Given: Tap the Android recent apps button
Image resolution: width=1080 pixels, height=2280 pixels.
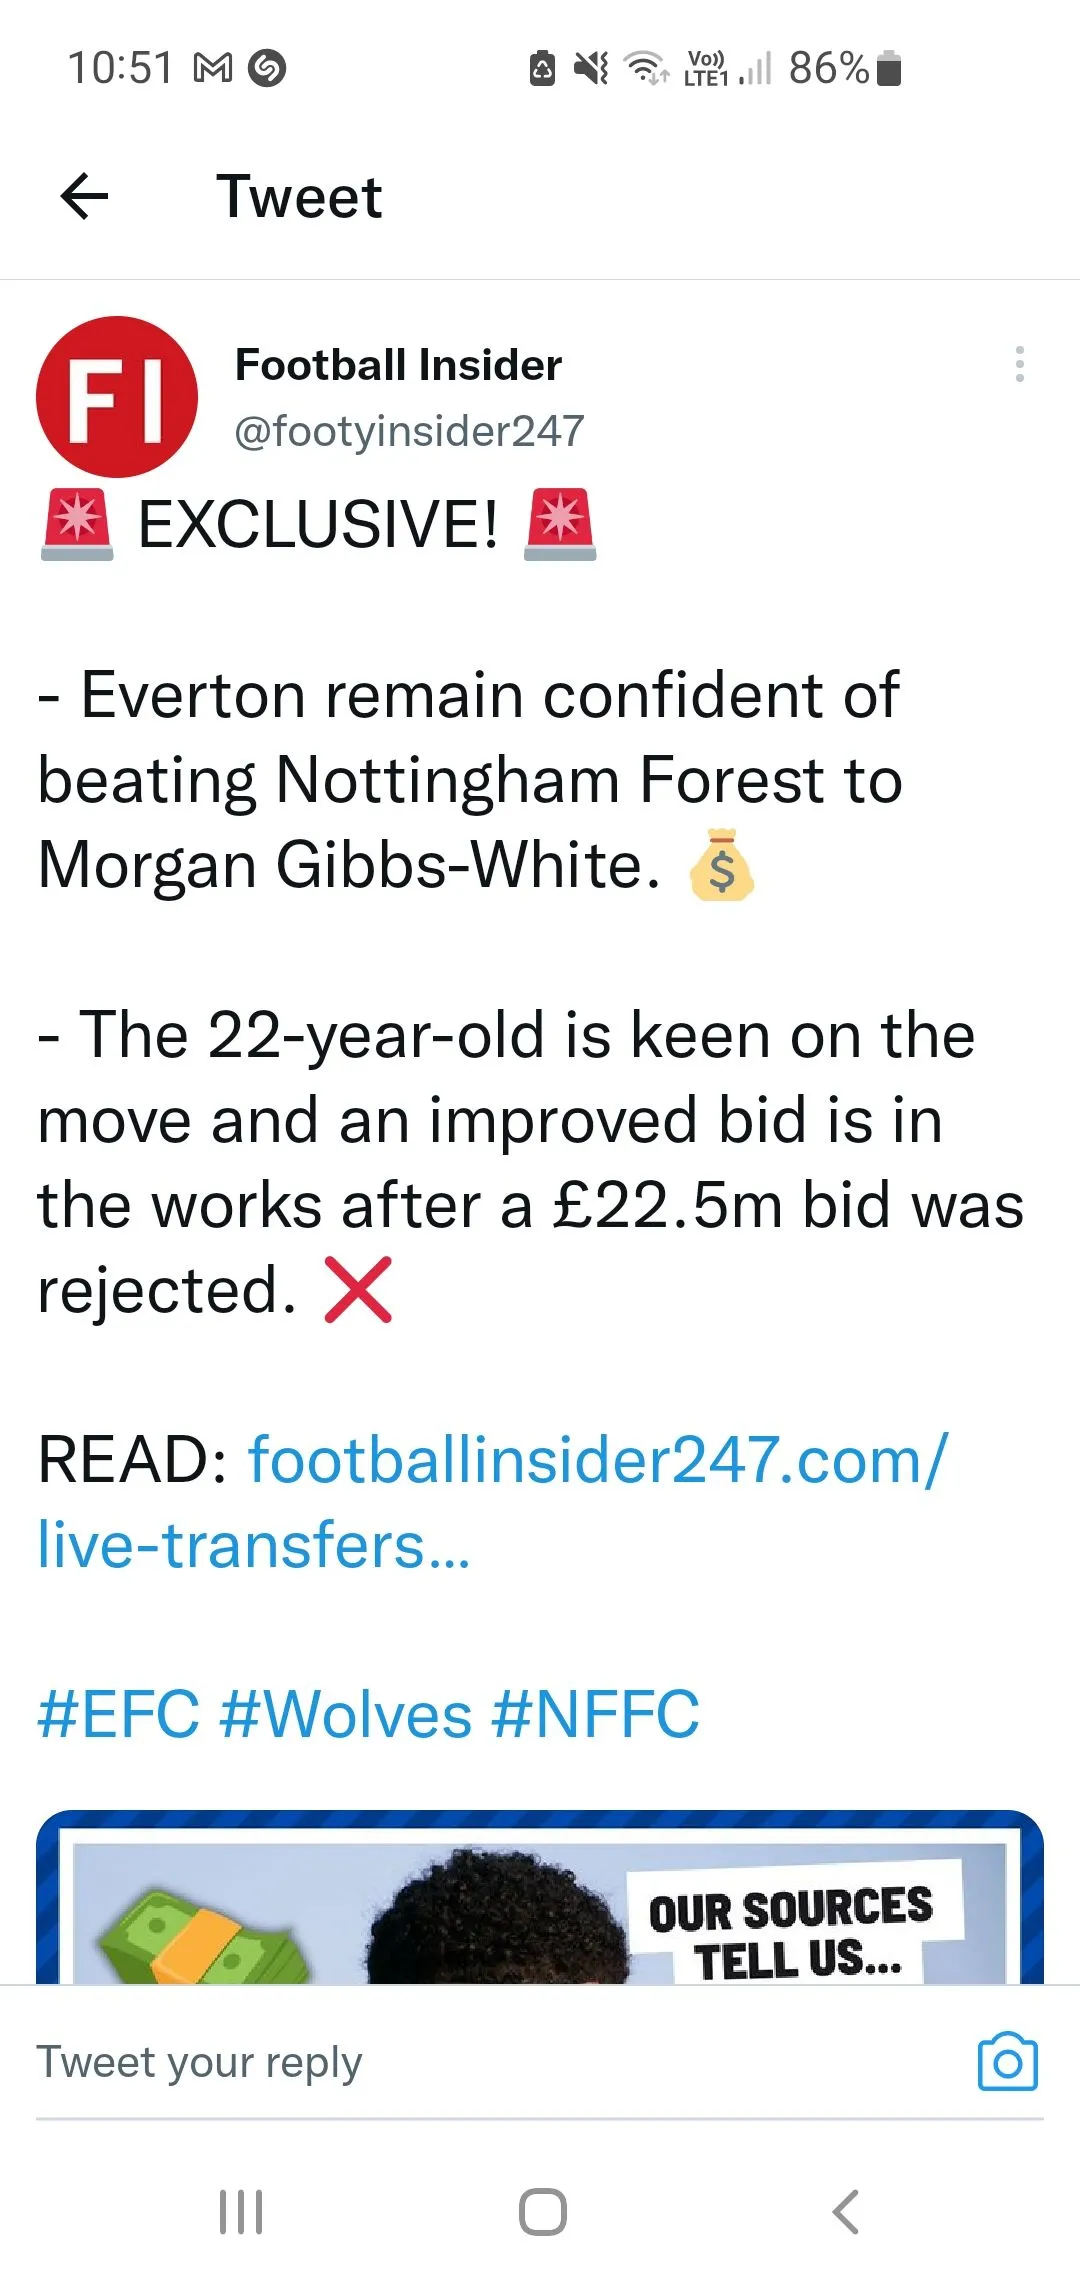Looking at the screenshot, I should [241, 2212].
